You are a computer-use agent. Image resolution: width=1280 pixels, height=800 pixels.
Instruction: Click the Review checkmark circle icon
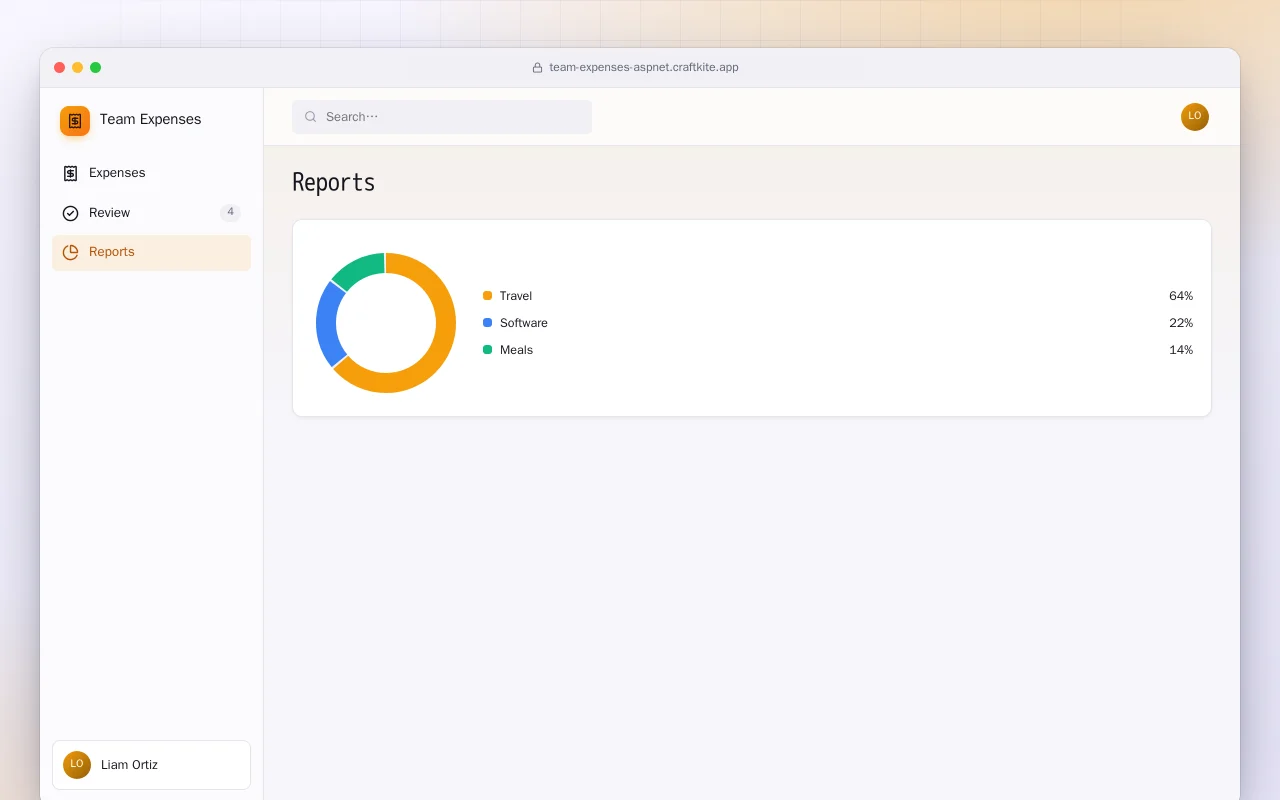pyautogui.click(x=70, y=213)
